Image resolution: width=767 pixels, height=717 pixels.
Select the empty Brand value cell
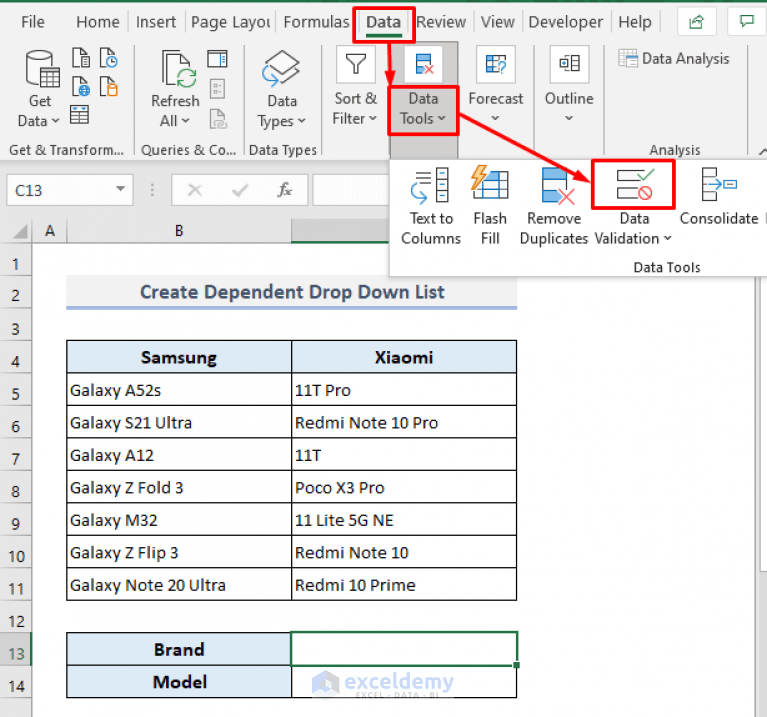click(404, 649)
